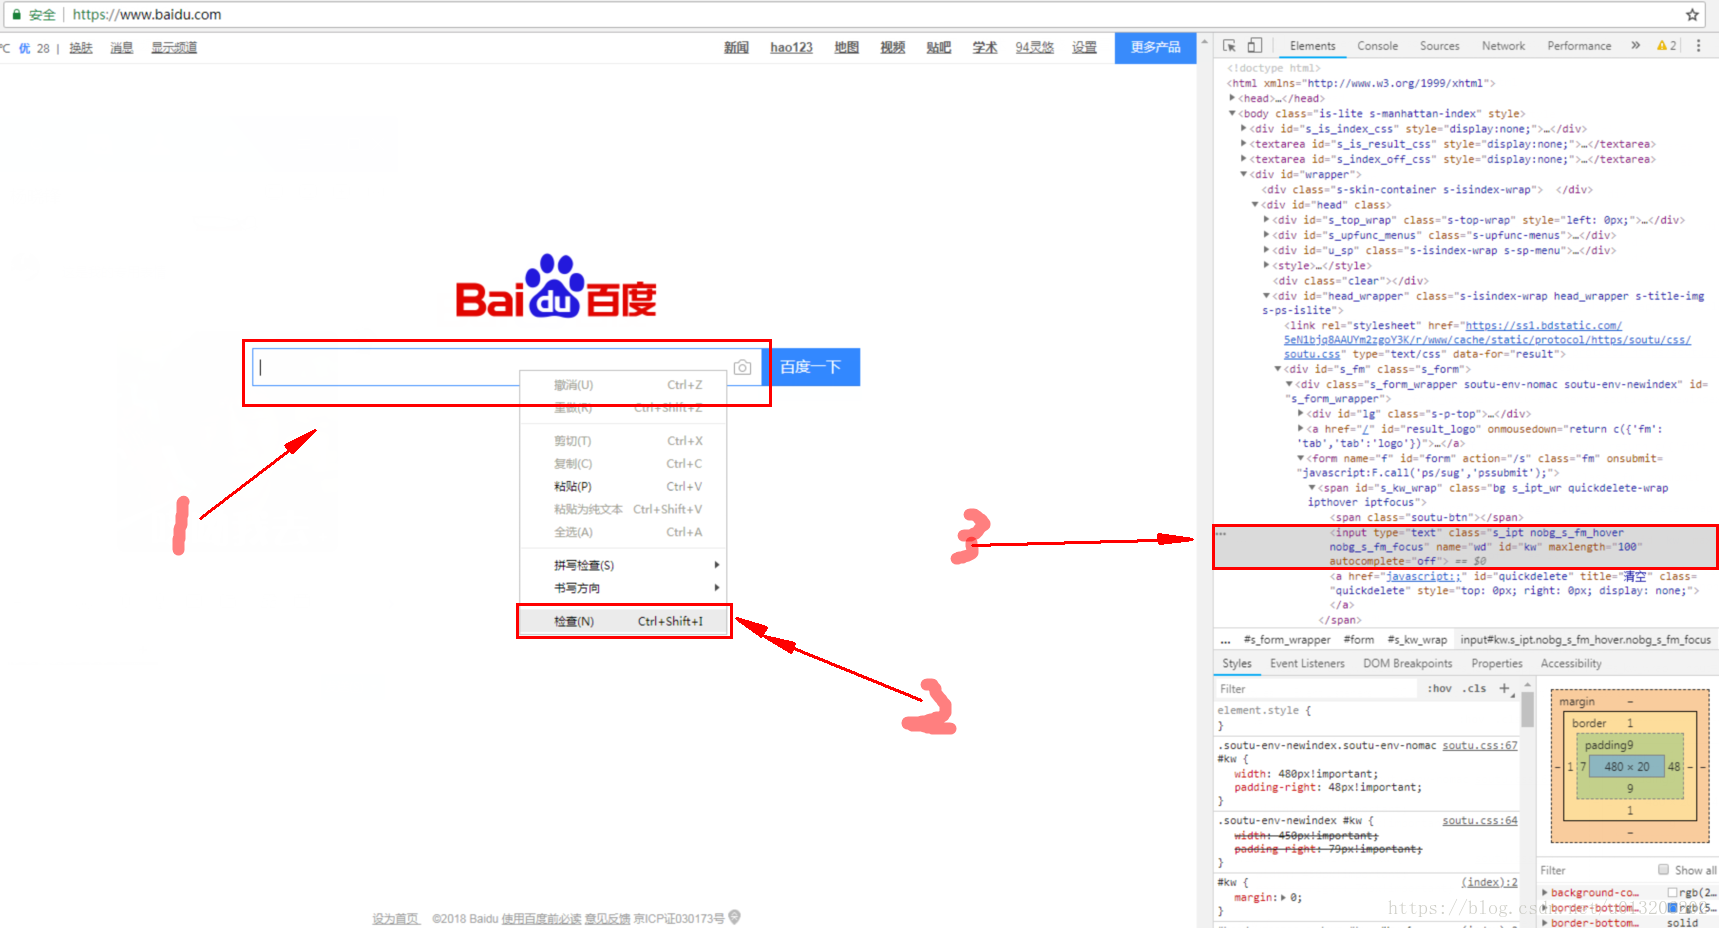1719x928 pixels.
Task: Click the browser address bar URL
Action: pyautogui.click(x=146, y=15)
